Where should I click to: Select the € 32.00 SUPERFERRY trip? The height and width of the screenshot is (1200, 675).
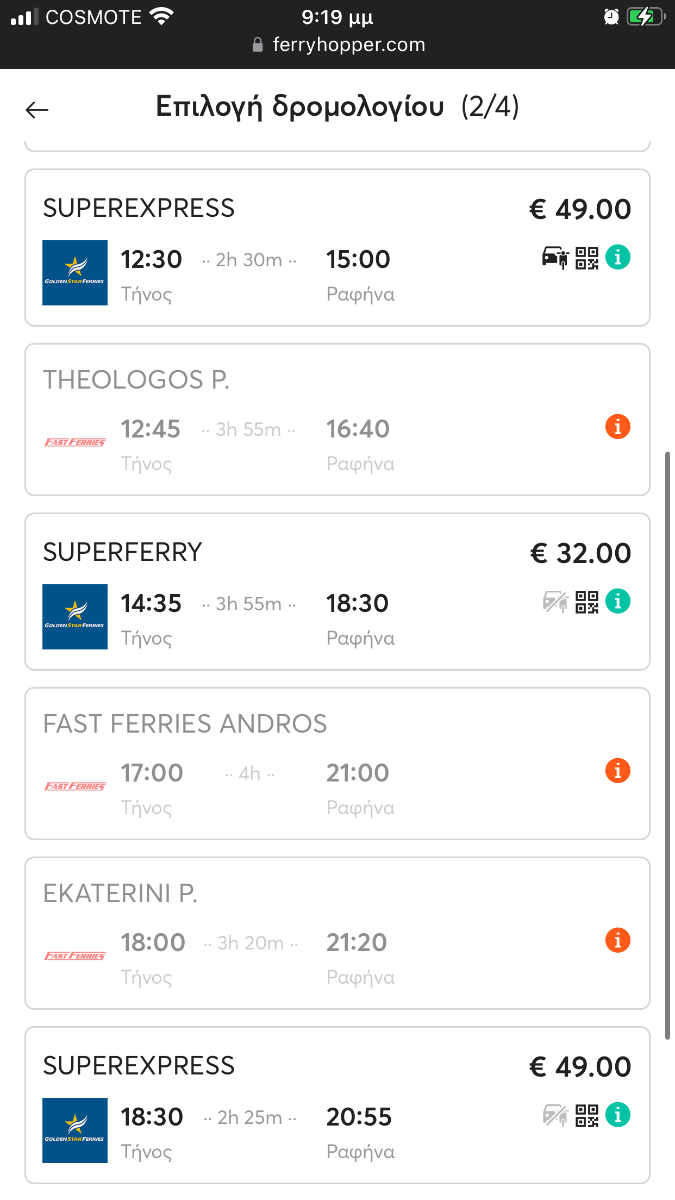click(337, 591)
